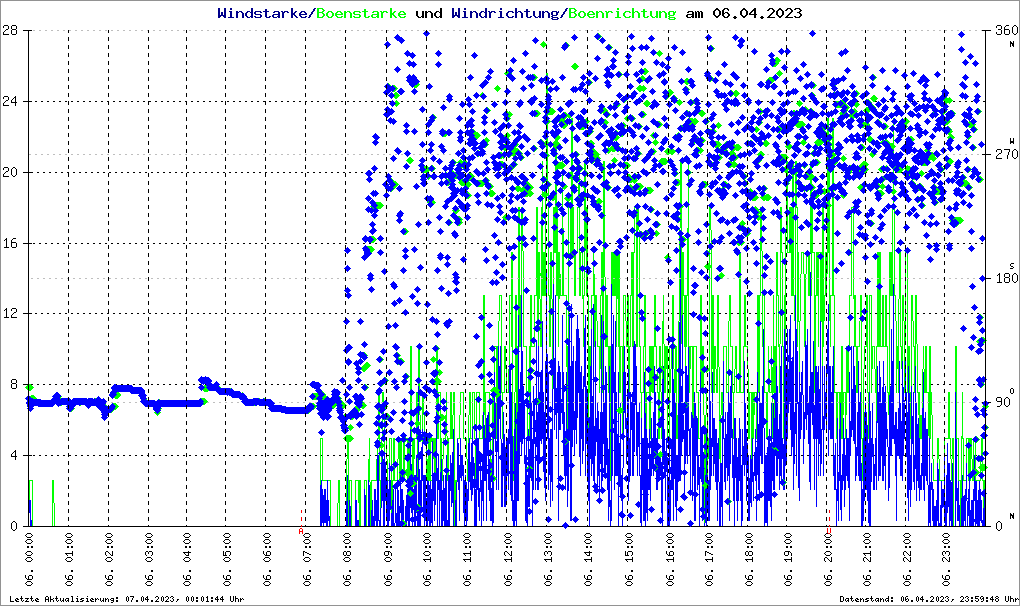Click the 23:00 time axis label
Viewport: 1020px width, 606px height.
click(x=946, y=558)
